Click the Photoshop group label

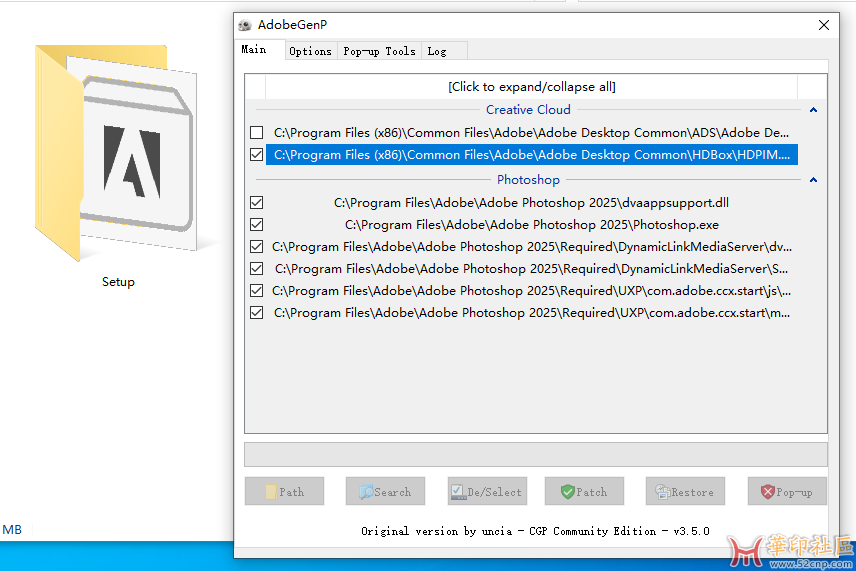pyautogui.click(x=528, y=180)
